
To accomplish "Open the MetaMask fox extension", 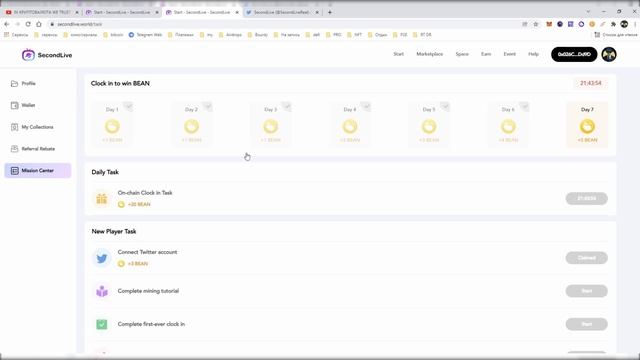I will pyautogui.click(x=549, y=24).
